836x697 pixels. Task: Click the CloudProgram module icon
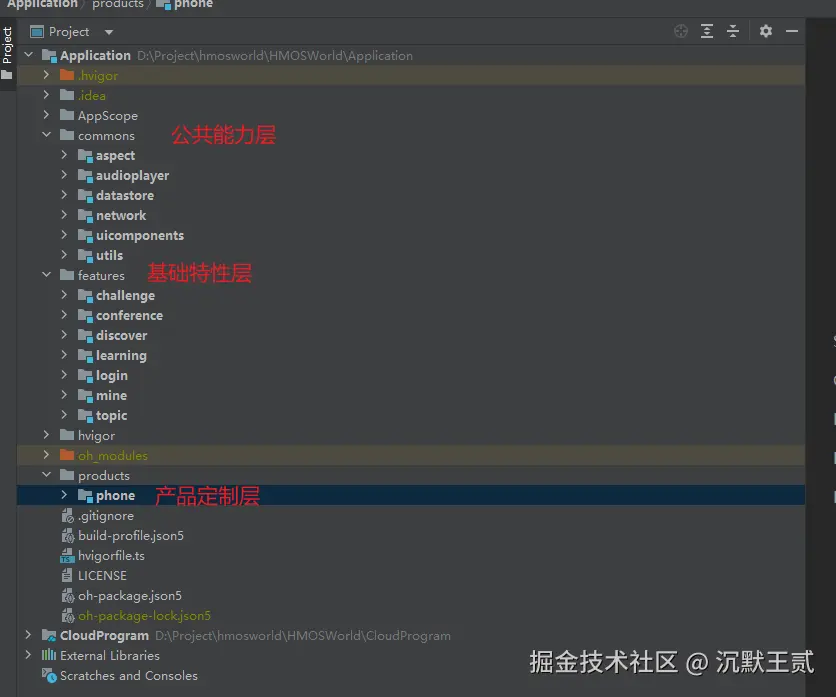point(49,635)
